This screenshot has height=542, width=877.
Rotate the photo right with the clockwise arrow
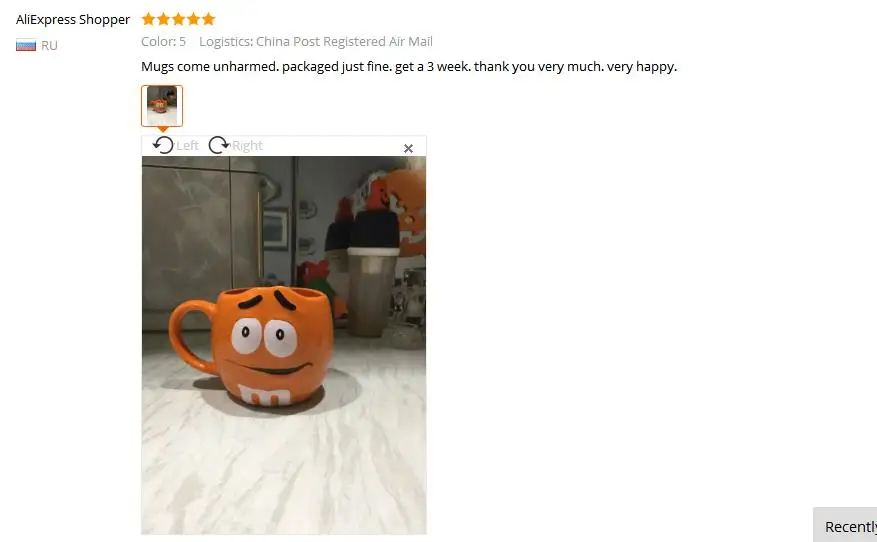(219, 145)
